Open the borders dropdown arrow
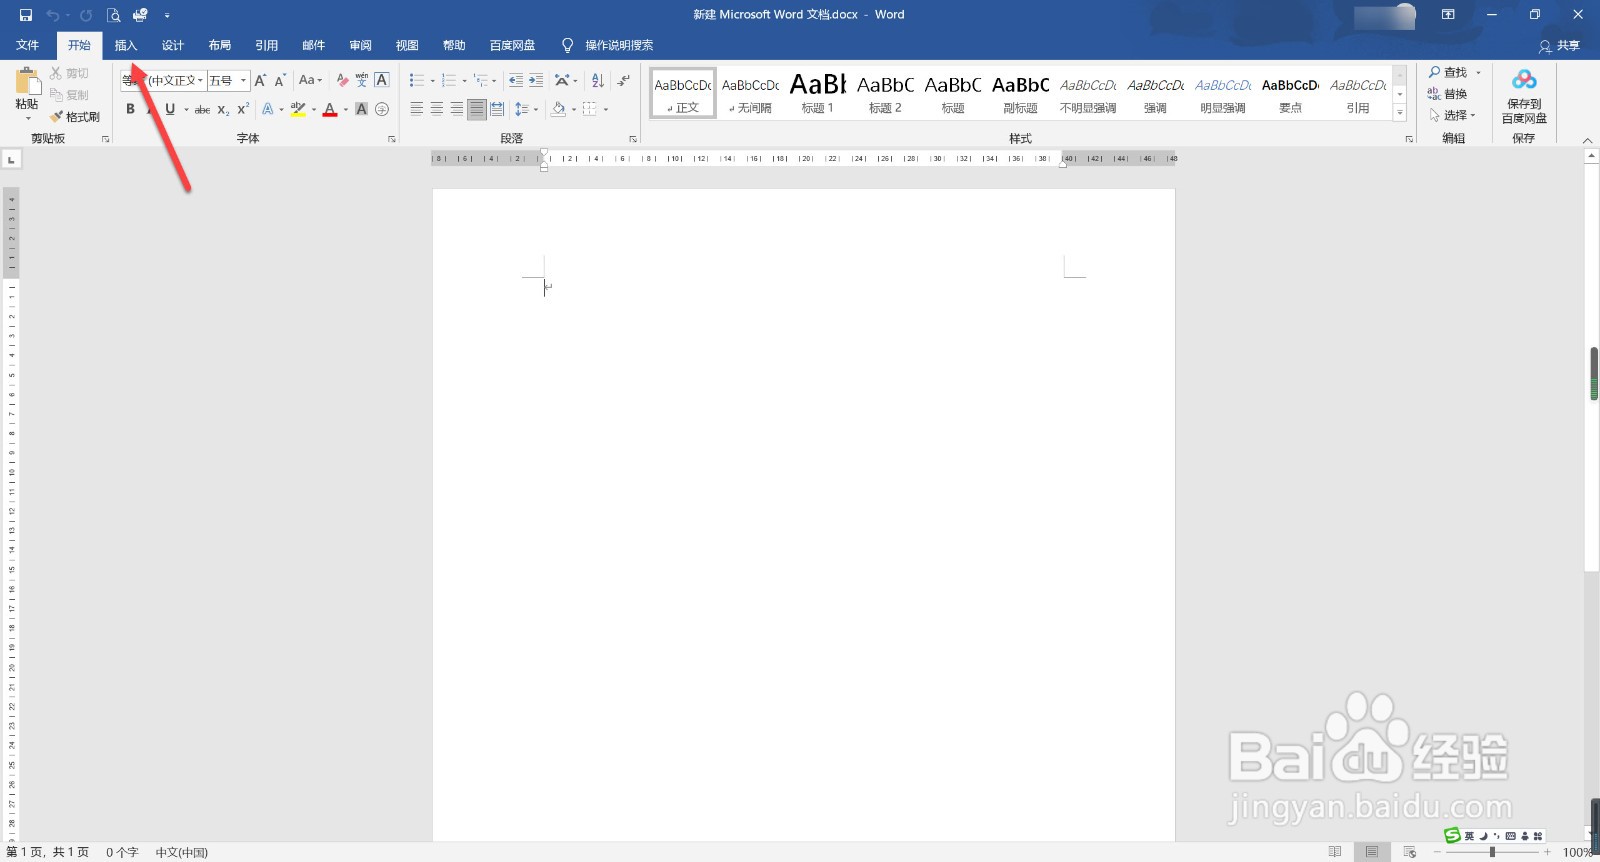 [x=606, y=109]
